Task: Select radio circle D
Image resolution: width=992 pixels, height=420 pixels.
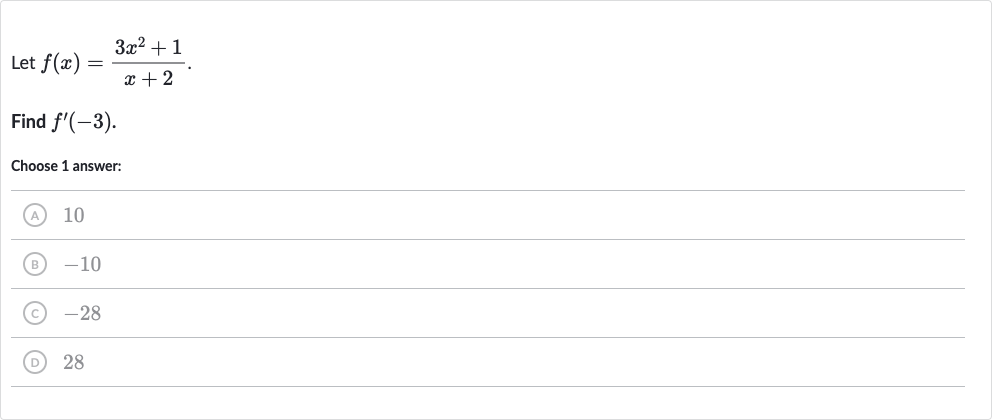Action: tap(35, 362)
